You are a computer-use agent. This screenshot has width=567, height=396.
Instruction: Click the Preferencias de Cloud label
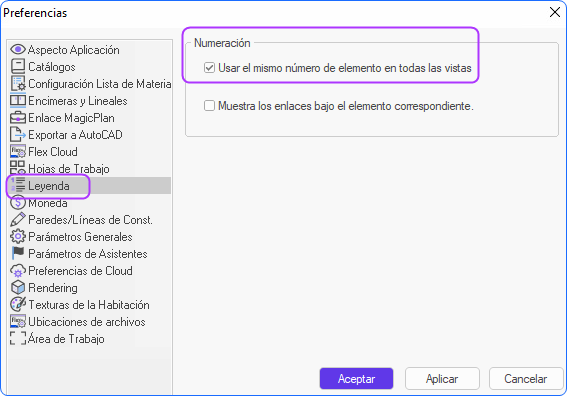(80, 271)
